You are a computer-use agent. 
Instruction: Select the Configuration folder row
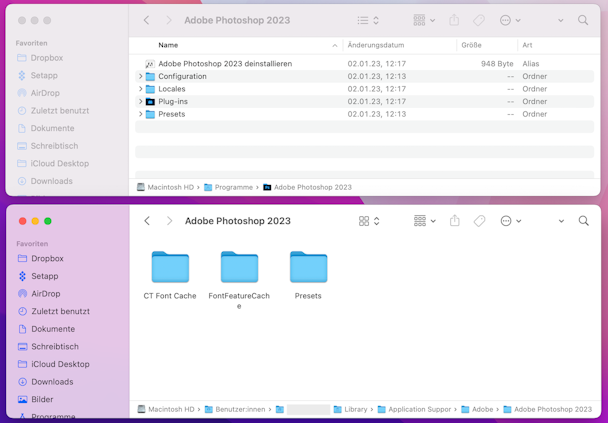point(364,76)
